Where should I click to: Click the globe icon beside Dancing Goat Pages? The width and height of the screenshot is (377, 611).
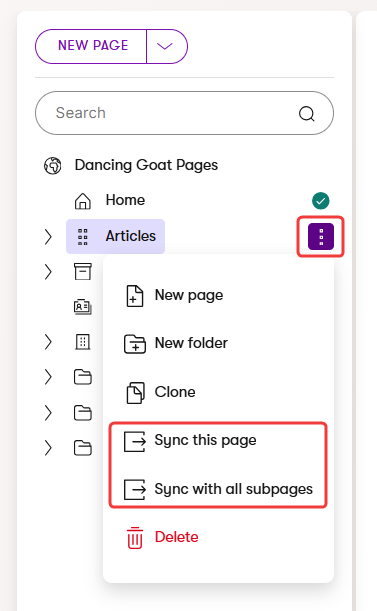click(x=53, y=166)
